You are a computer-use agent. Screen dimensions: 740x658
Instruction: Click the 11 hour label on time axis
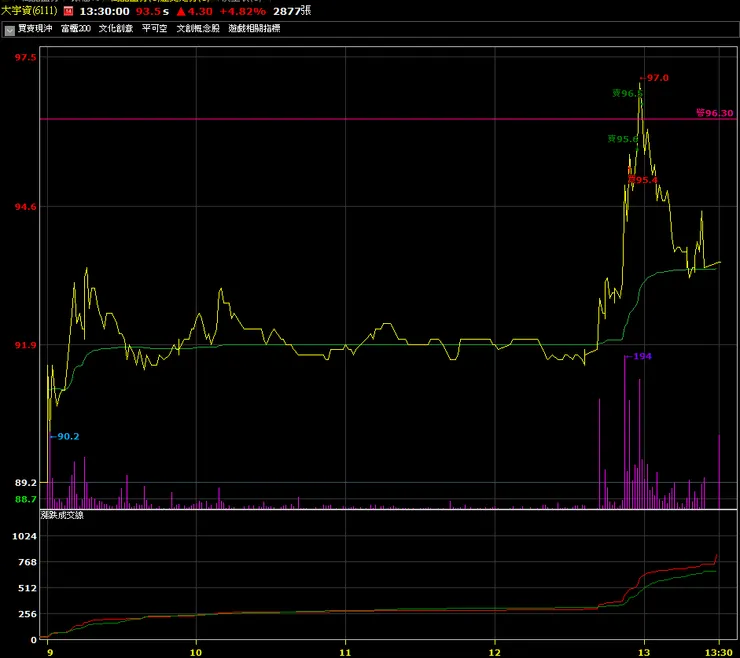[x=345, y=652]
